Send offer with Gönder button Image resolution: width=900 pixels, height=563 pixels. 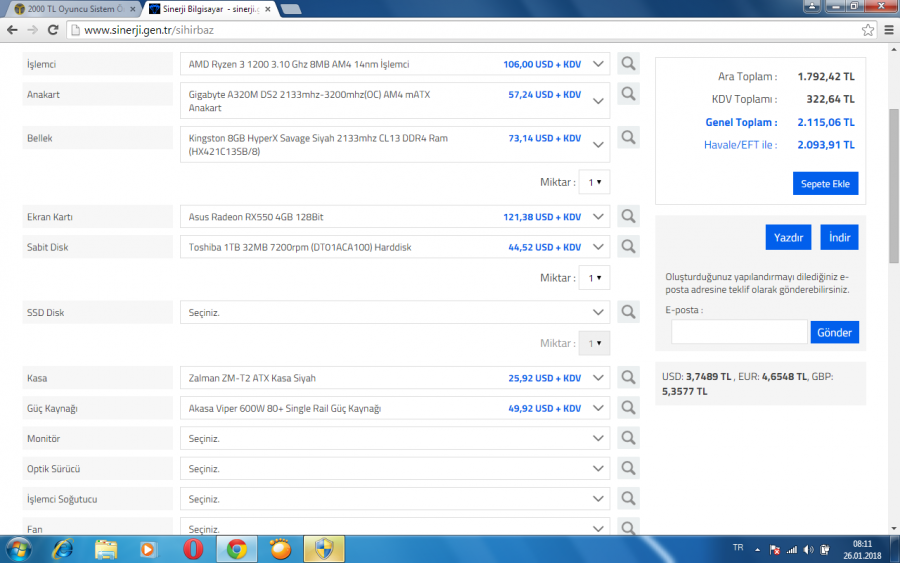click(835, 332)
